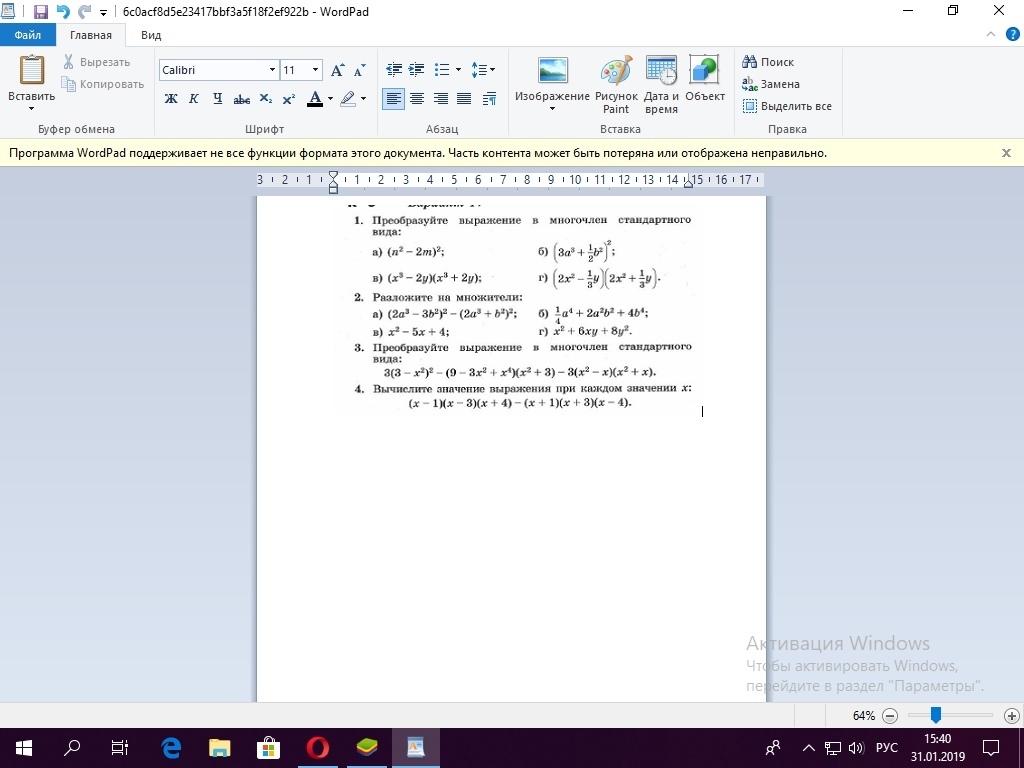Increase font size with grow font icon

point(337,70)
